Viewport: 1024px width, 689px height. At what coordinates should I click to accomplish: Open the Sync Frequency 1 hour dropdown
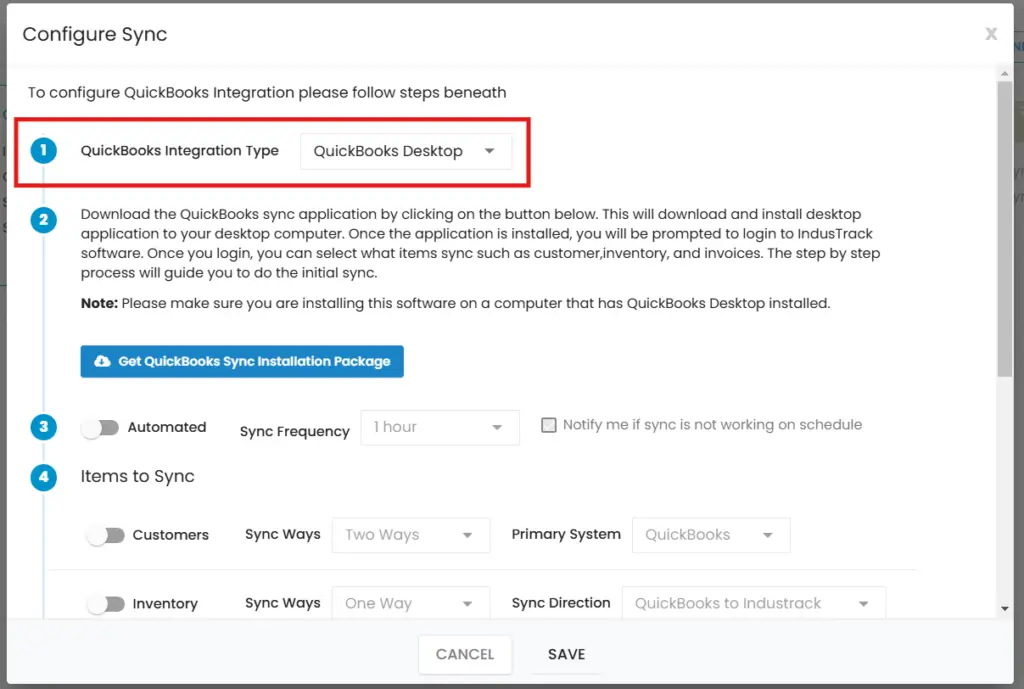pos(440,427)
